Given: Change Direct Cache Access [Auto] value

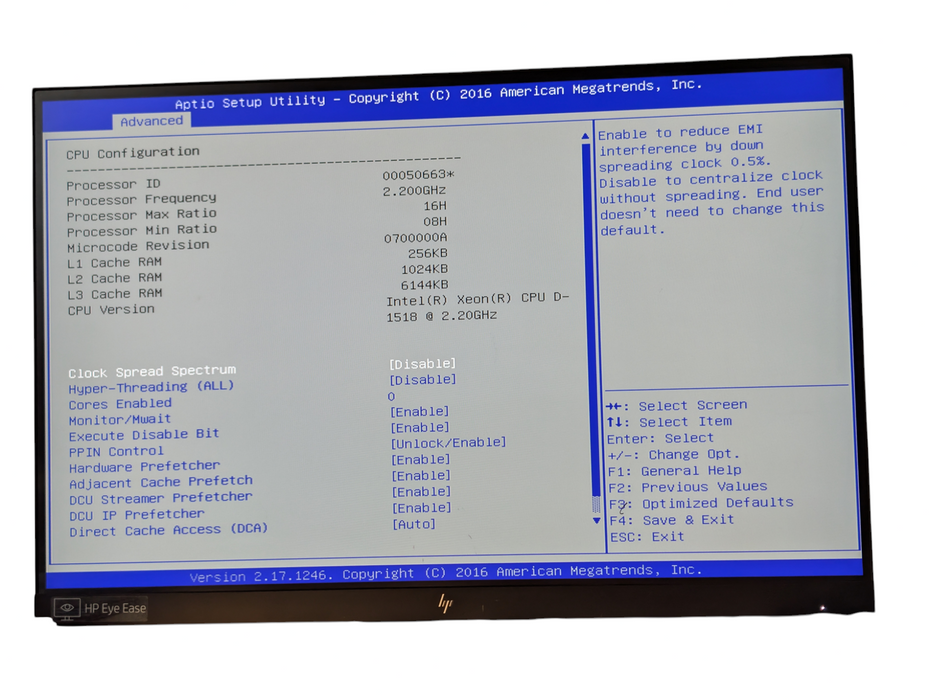Looking at the screenshot, I should (x=414, y=524).
